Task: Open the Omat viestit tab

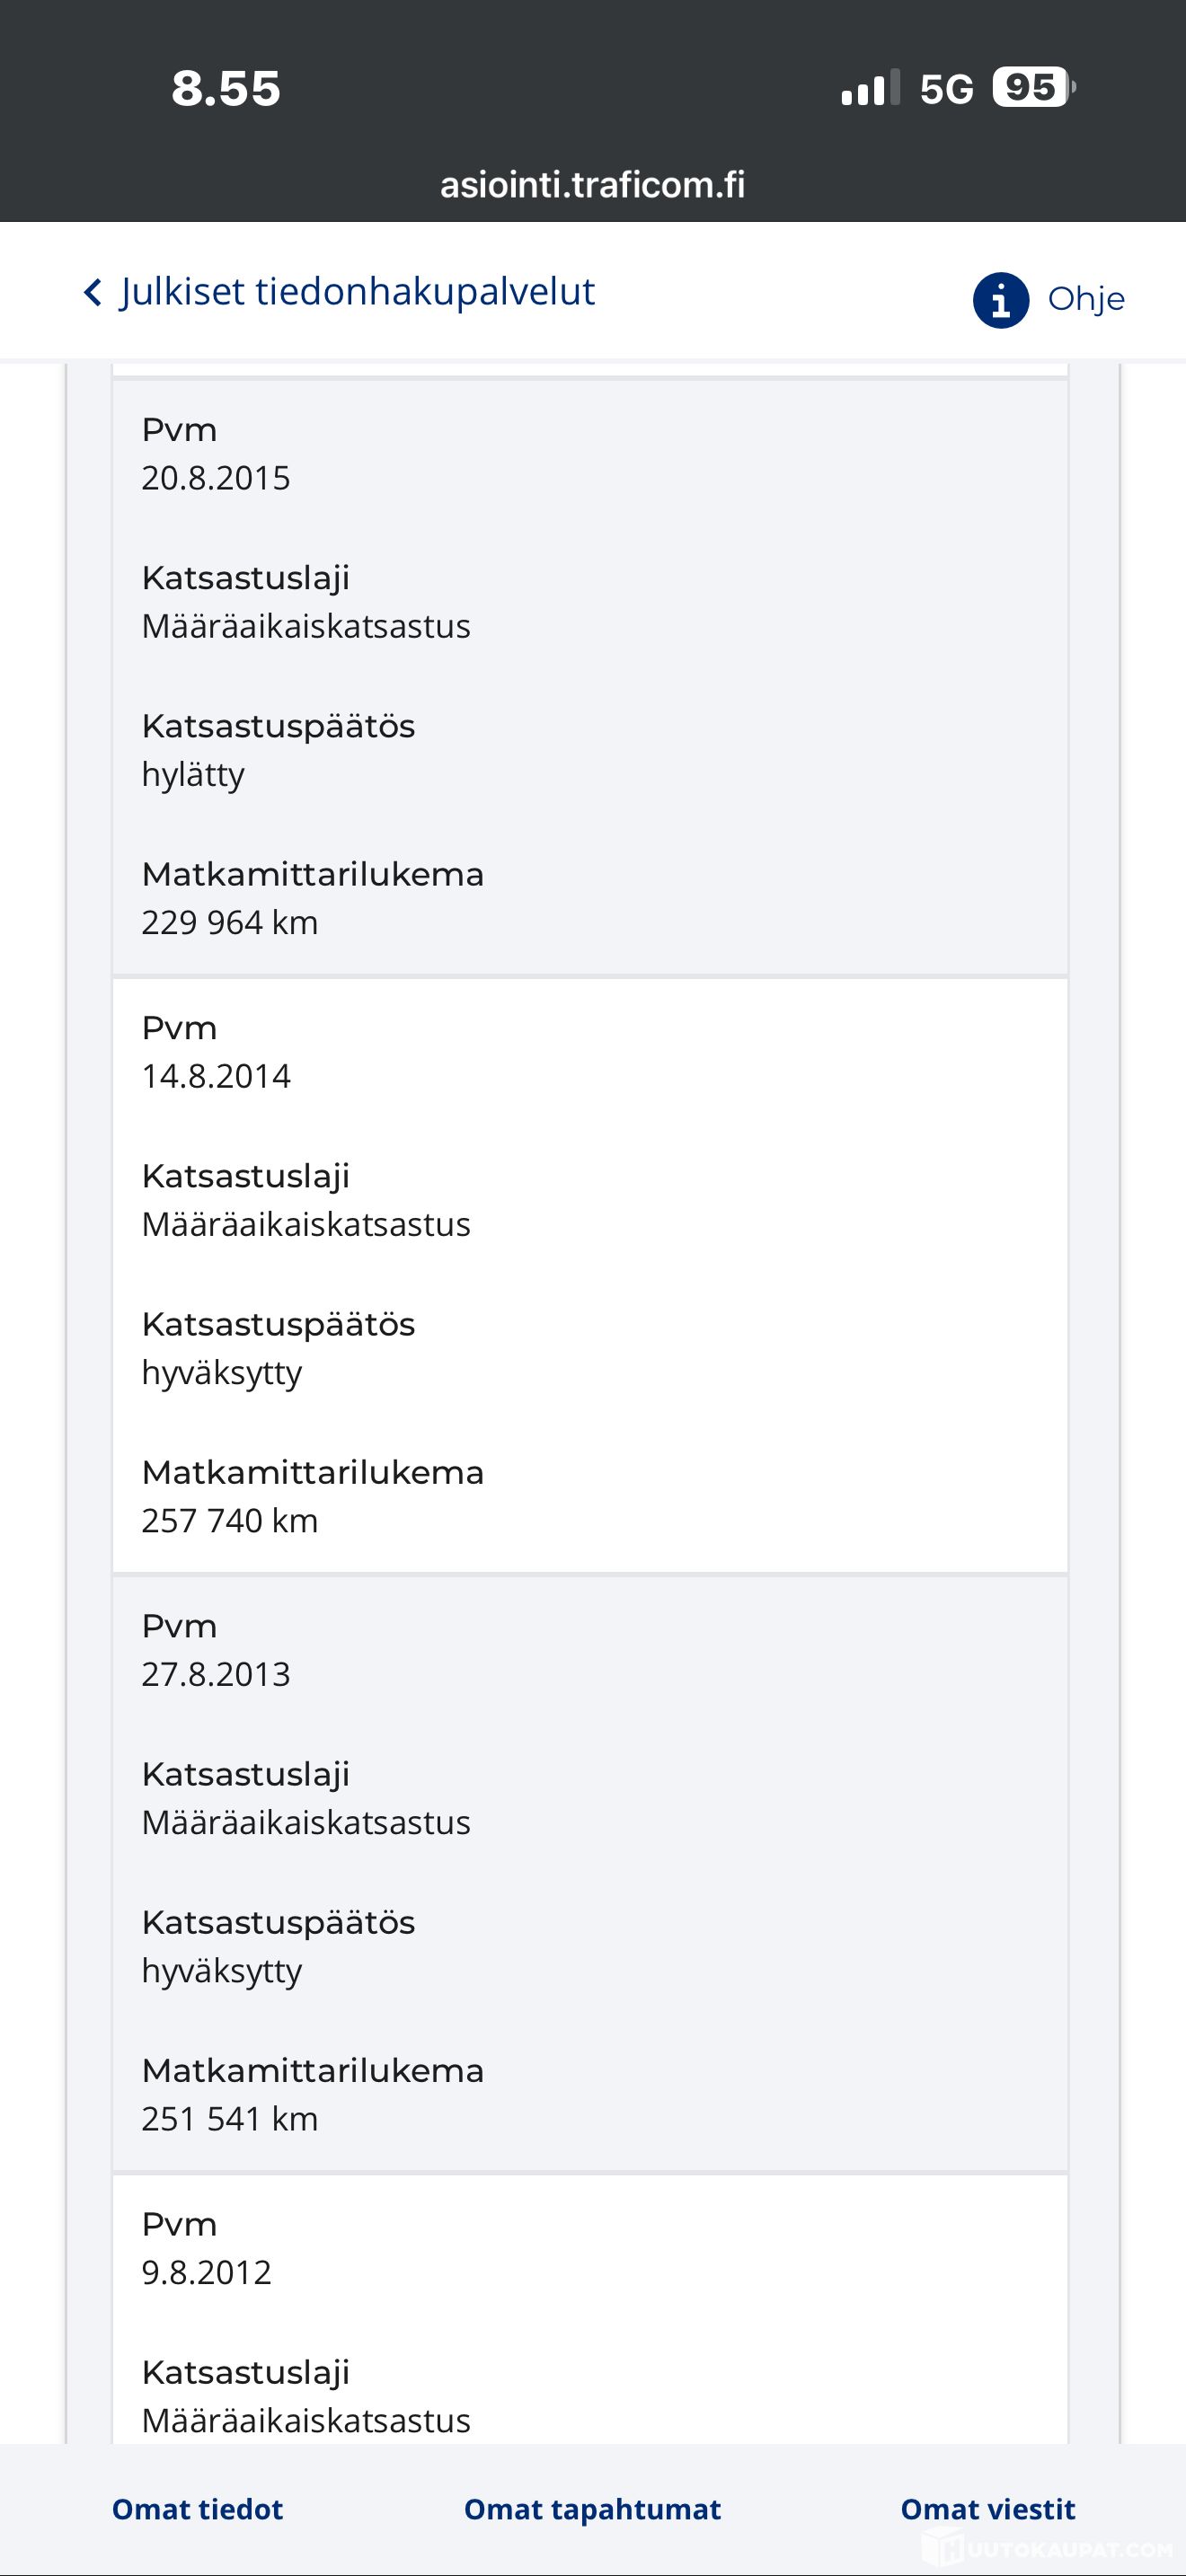Action: click(987, 2509)
